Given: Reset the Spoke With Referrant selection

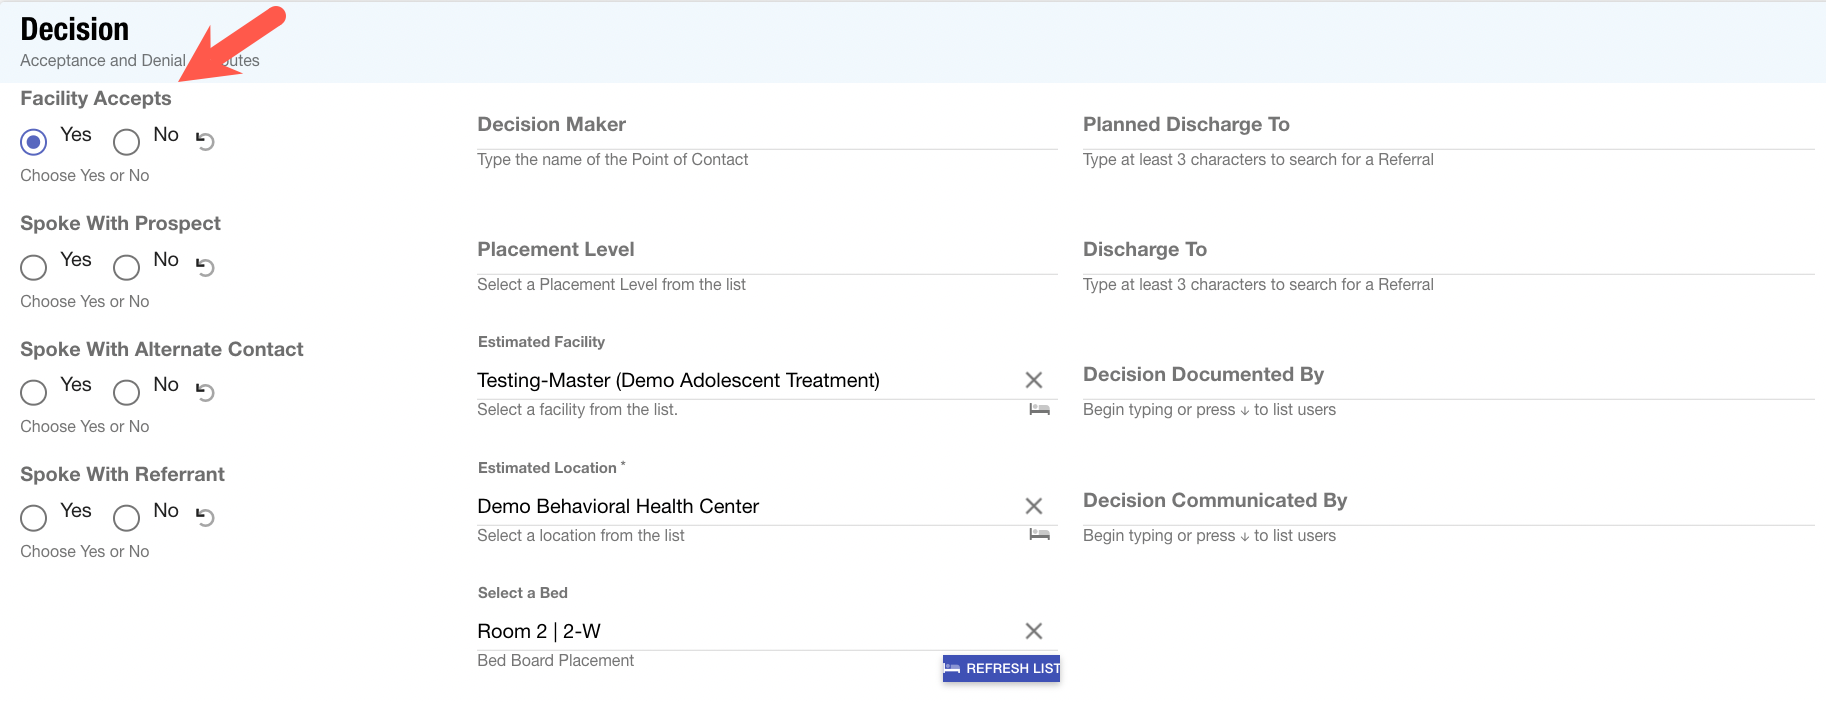Looking at the screenshot, I should coord(205,517).
